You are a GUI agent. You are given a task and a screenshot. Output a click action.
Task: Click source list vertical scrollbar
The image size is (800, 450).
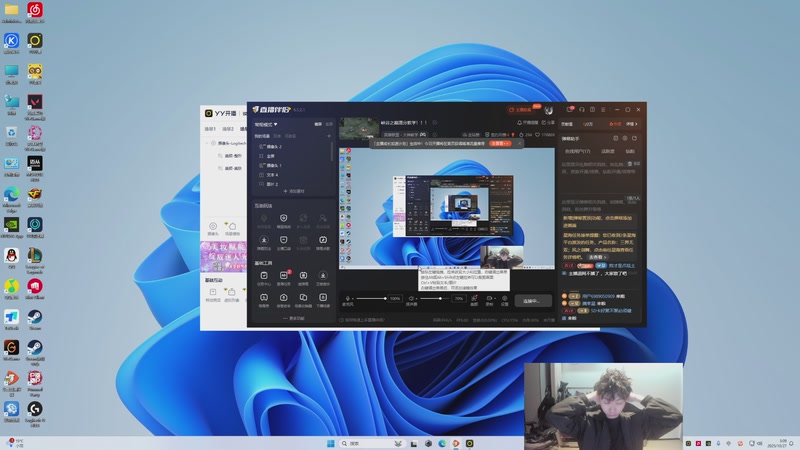pyautogui.click(x=333, y=152)
